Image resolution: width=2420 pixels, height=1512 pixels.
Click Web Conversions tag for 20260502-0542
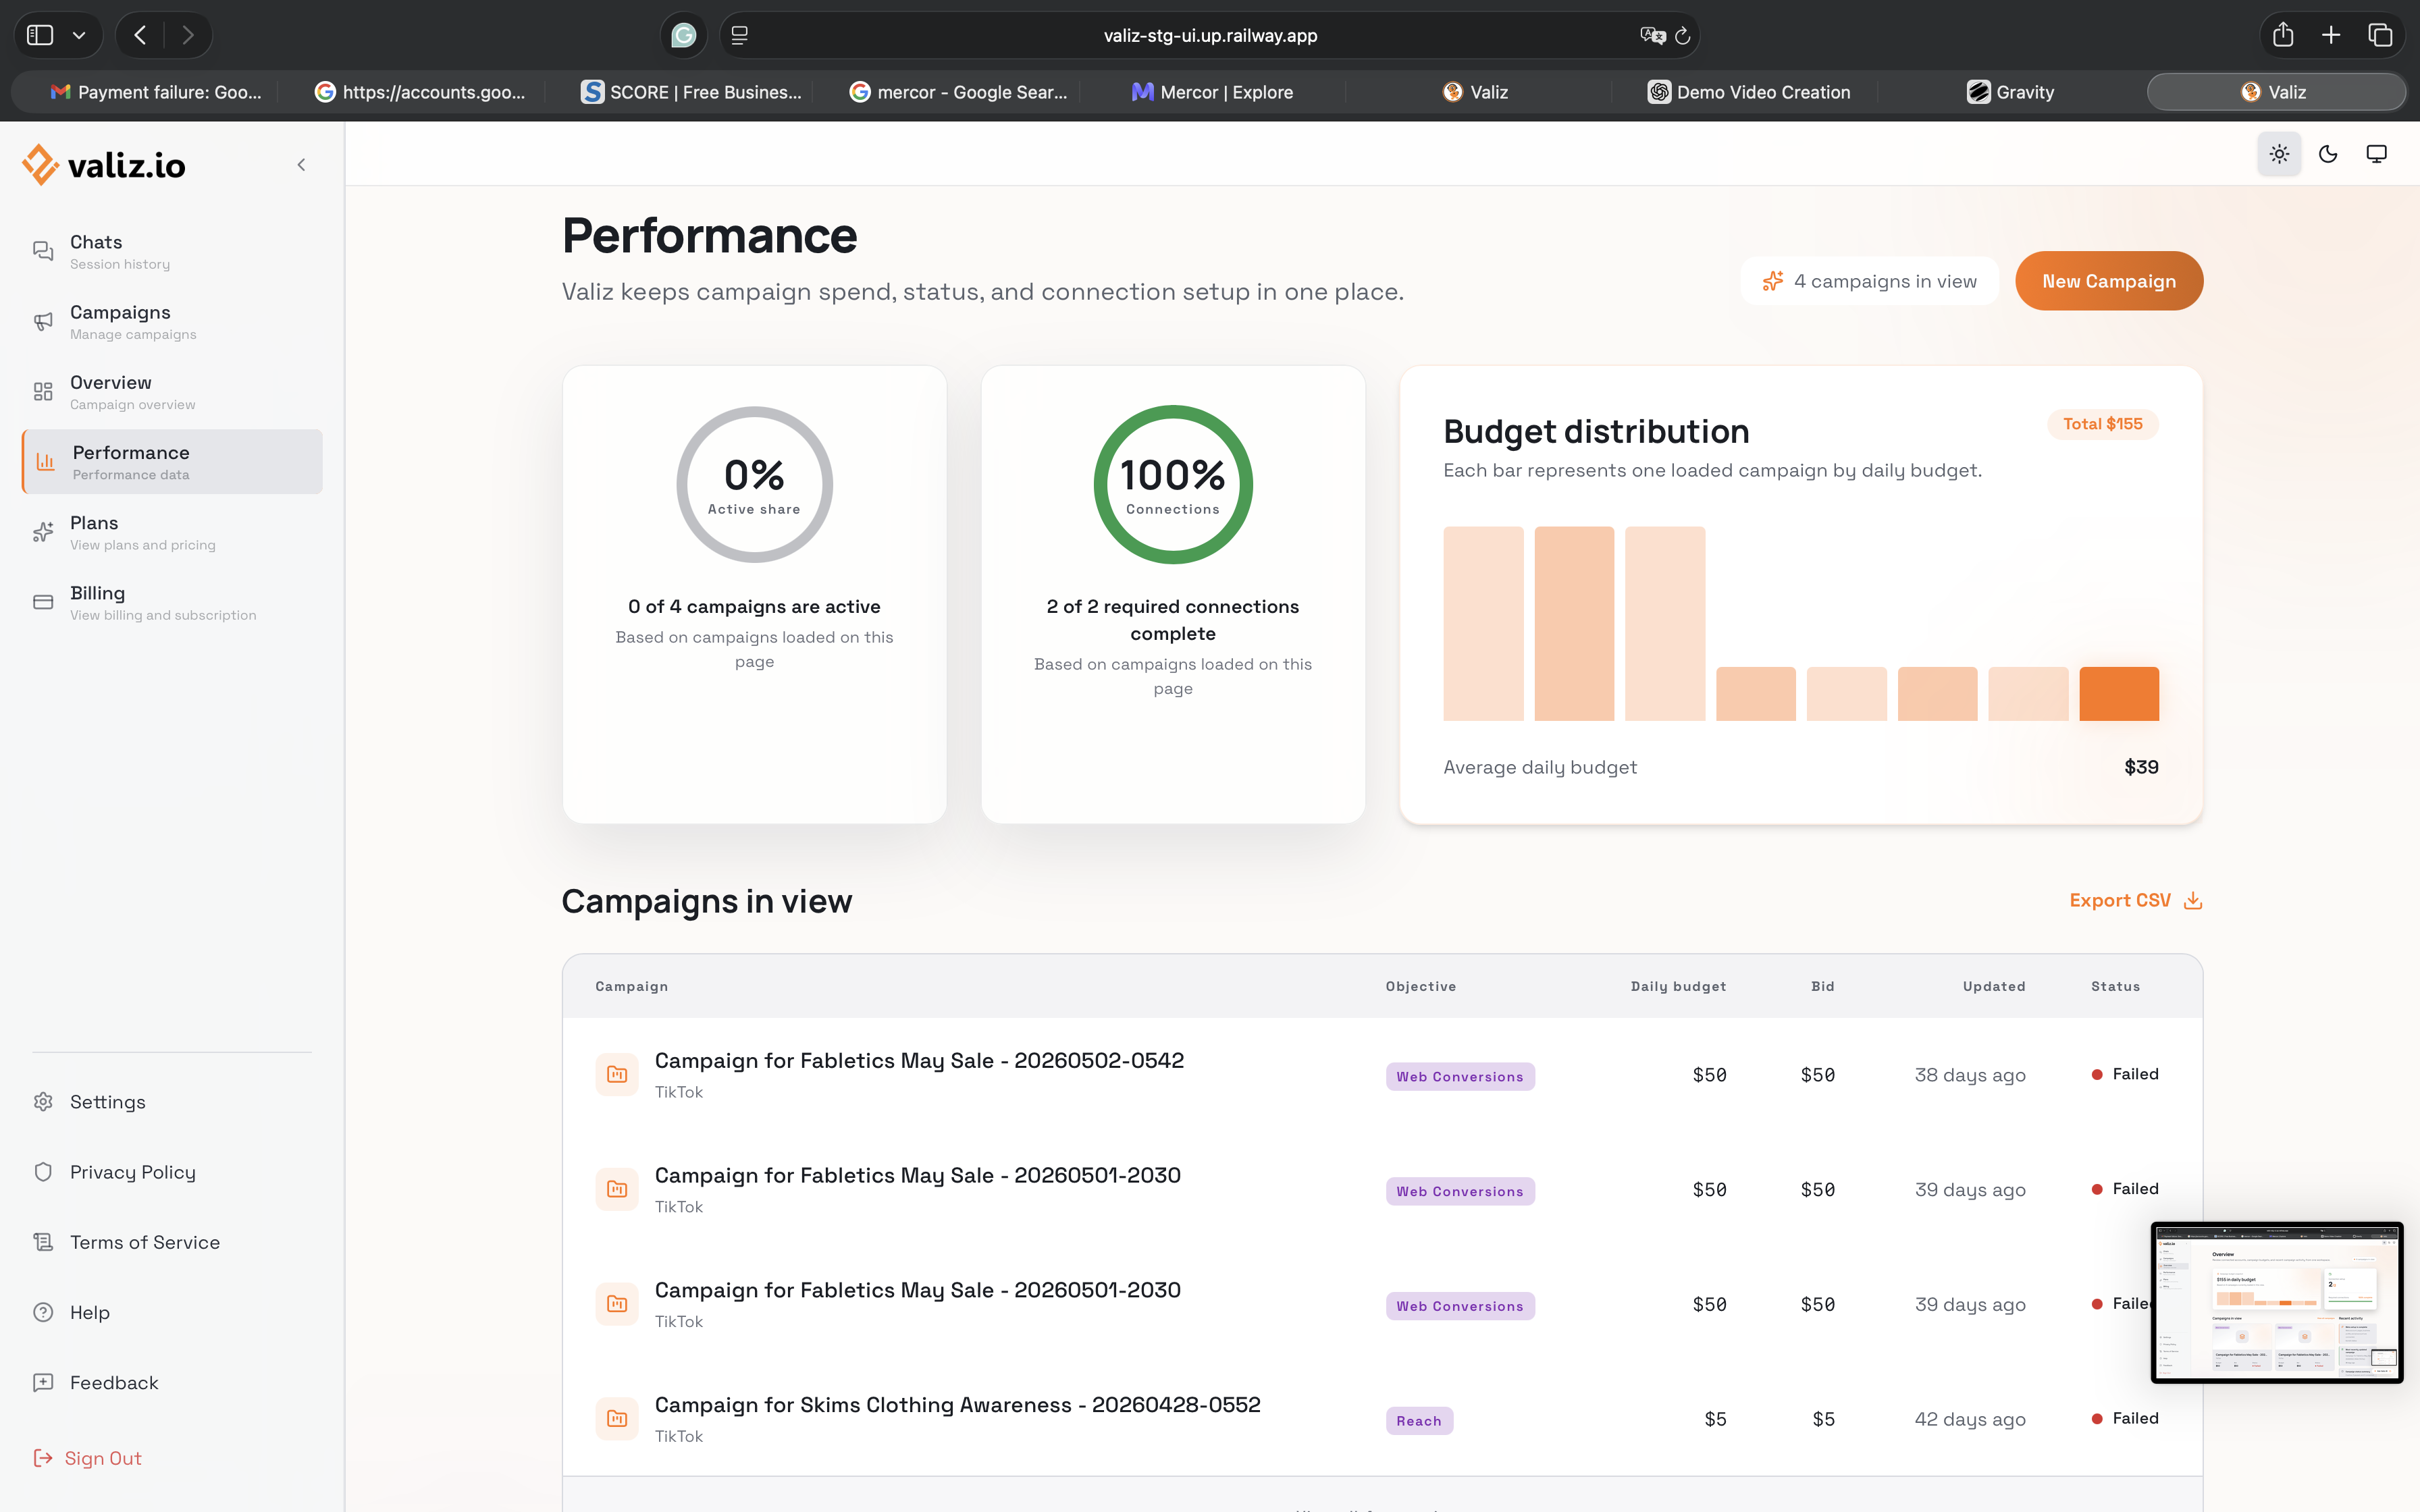coord(1460,1077)
